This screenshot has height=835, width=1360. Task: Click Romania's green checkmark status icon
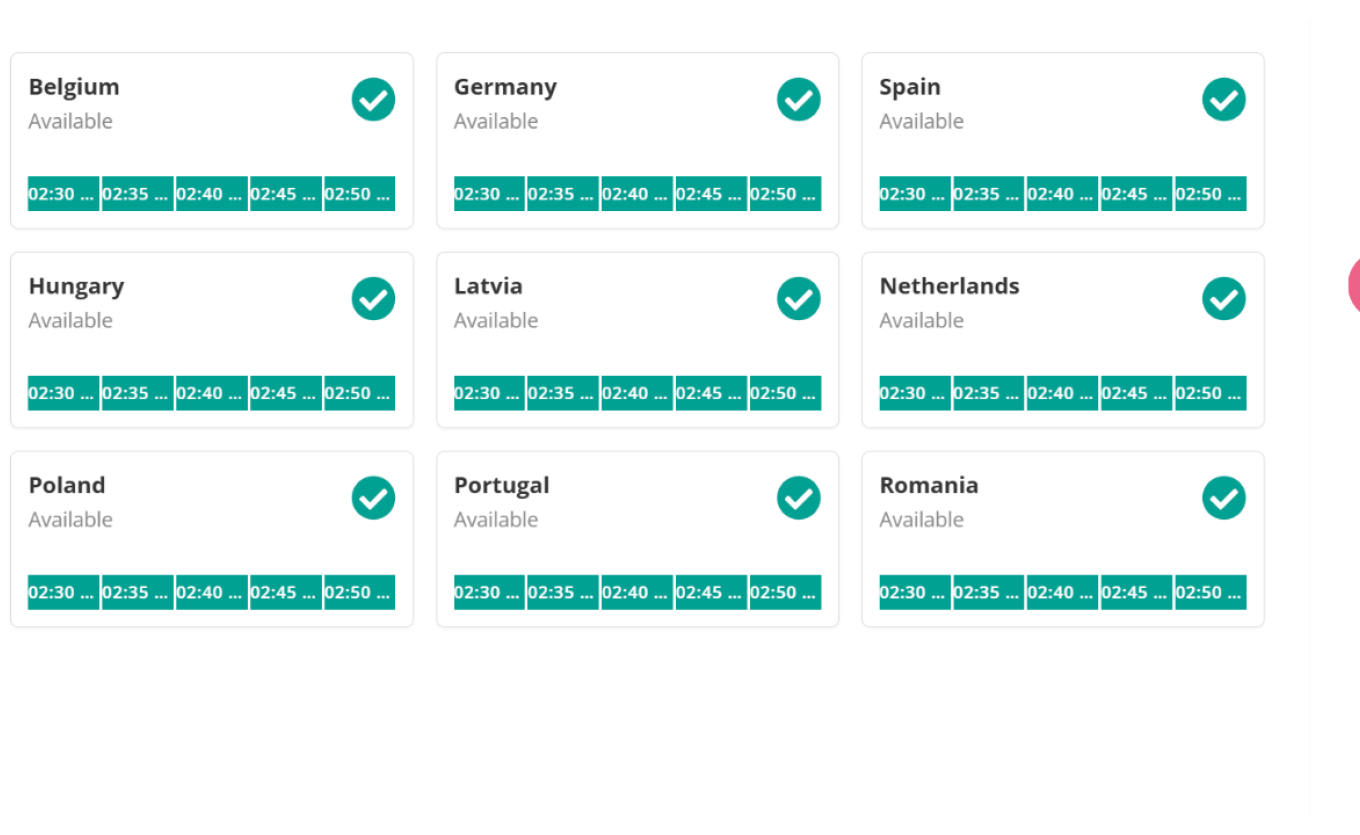(x=1223, y=498)
